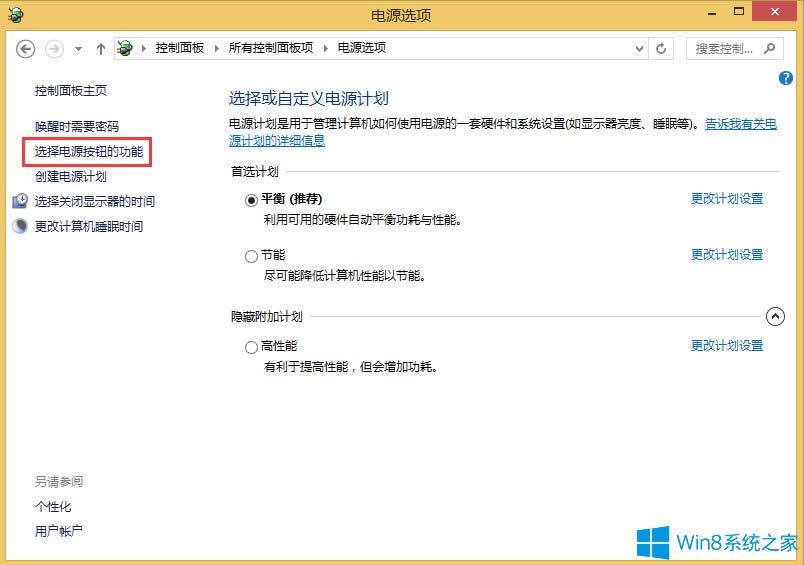Open 个性化 under 另请参阅
This screenshot has height=565, width=804.
53,507
